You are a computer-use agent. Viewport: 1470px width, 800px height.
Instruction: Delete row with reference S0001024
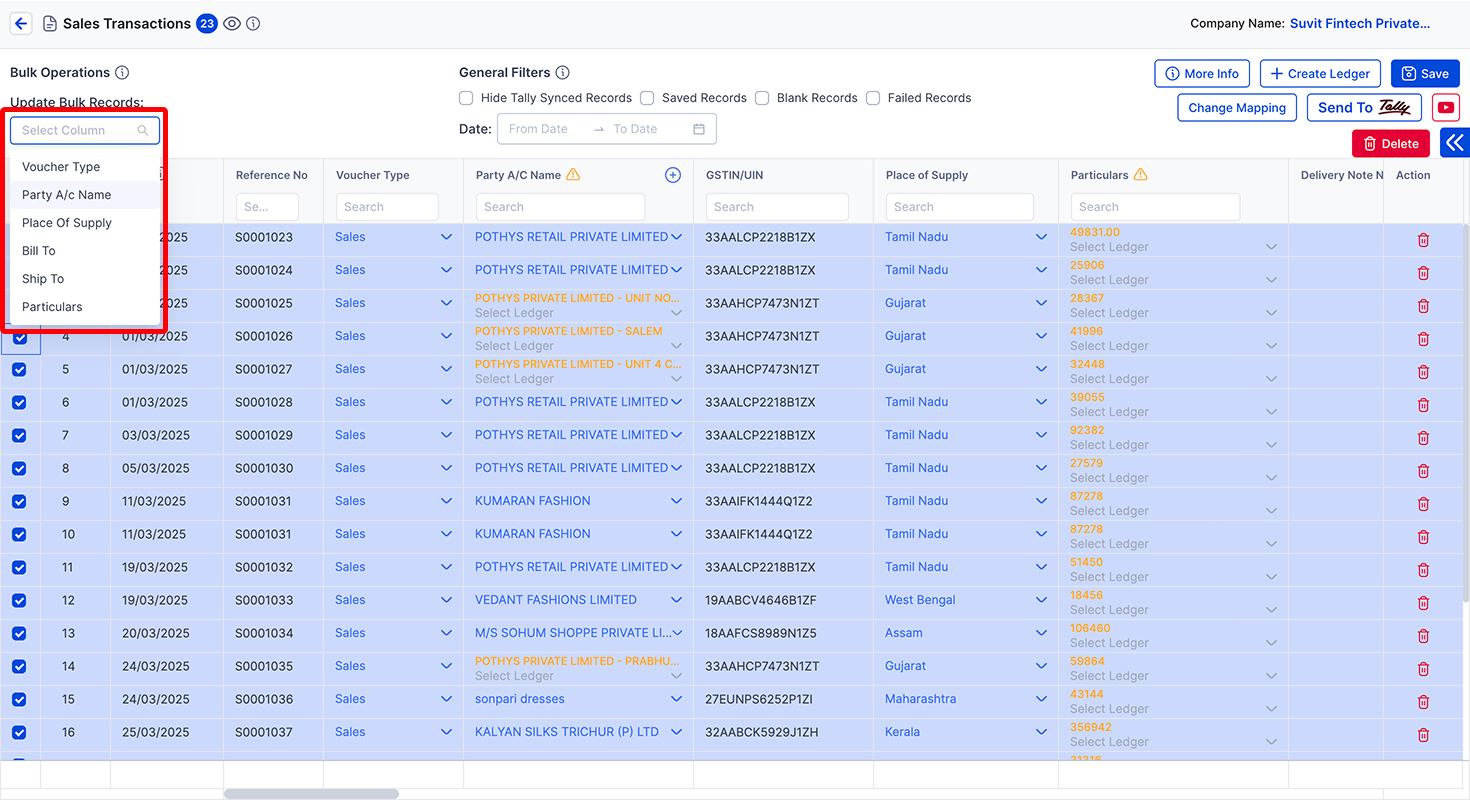[x=1423, y=273]
